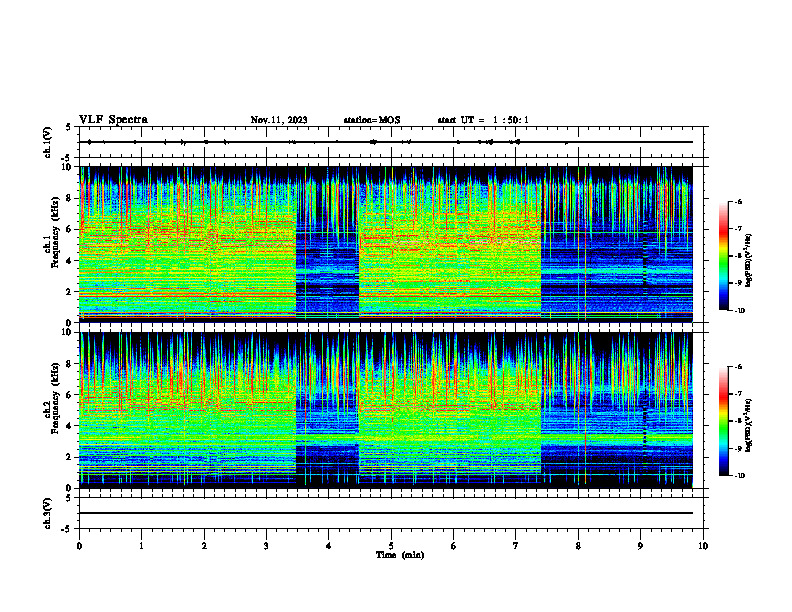Click the "Time (min)" axis label
792x612 pixels.
[x=400, y=555]
